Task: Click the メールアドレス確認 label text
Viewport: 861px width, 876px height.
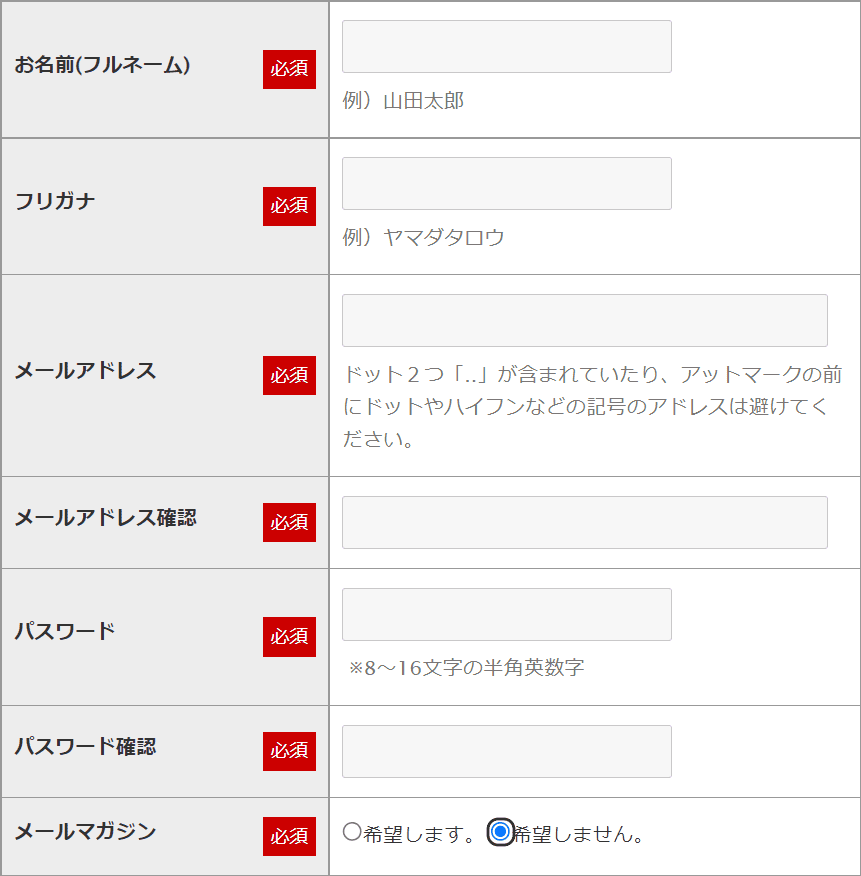Action: click(x=105, y=518)
